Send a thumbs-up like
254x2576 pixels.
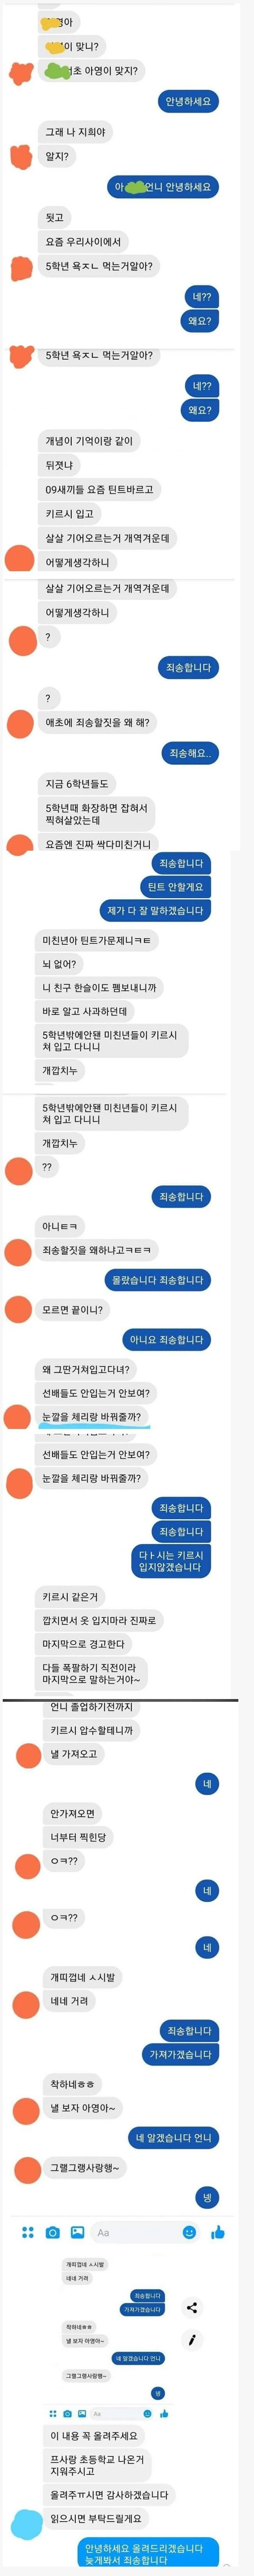(x=218, y=2233)
